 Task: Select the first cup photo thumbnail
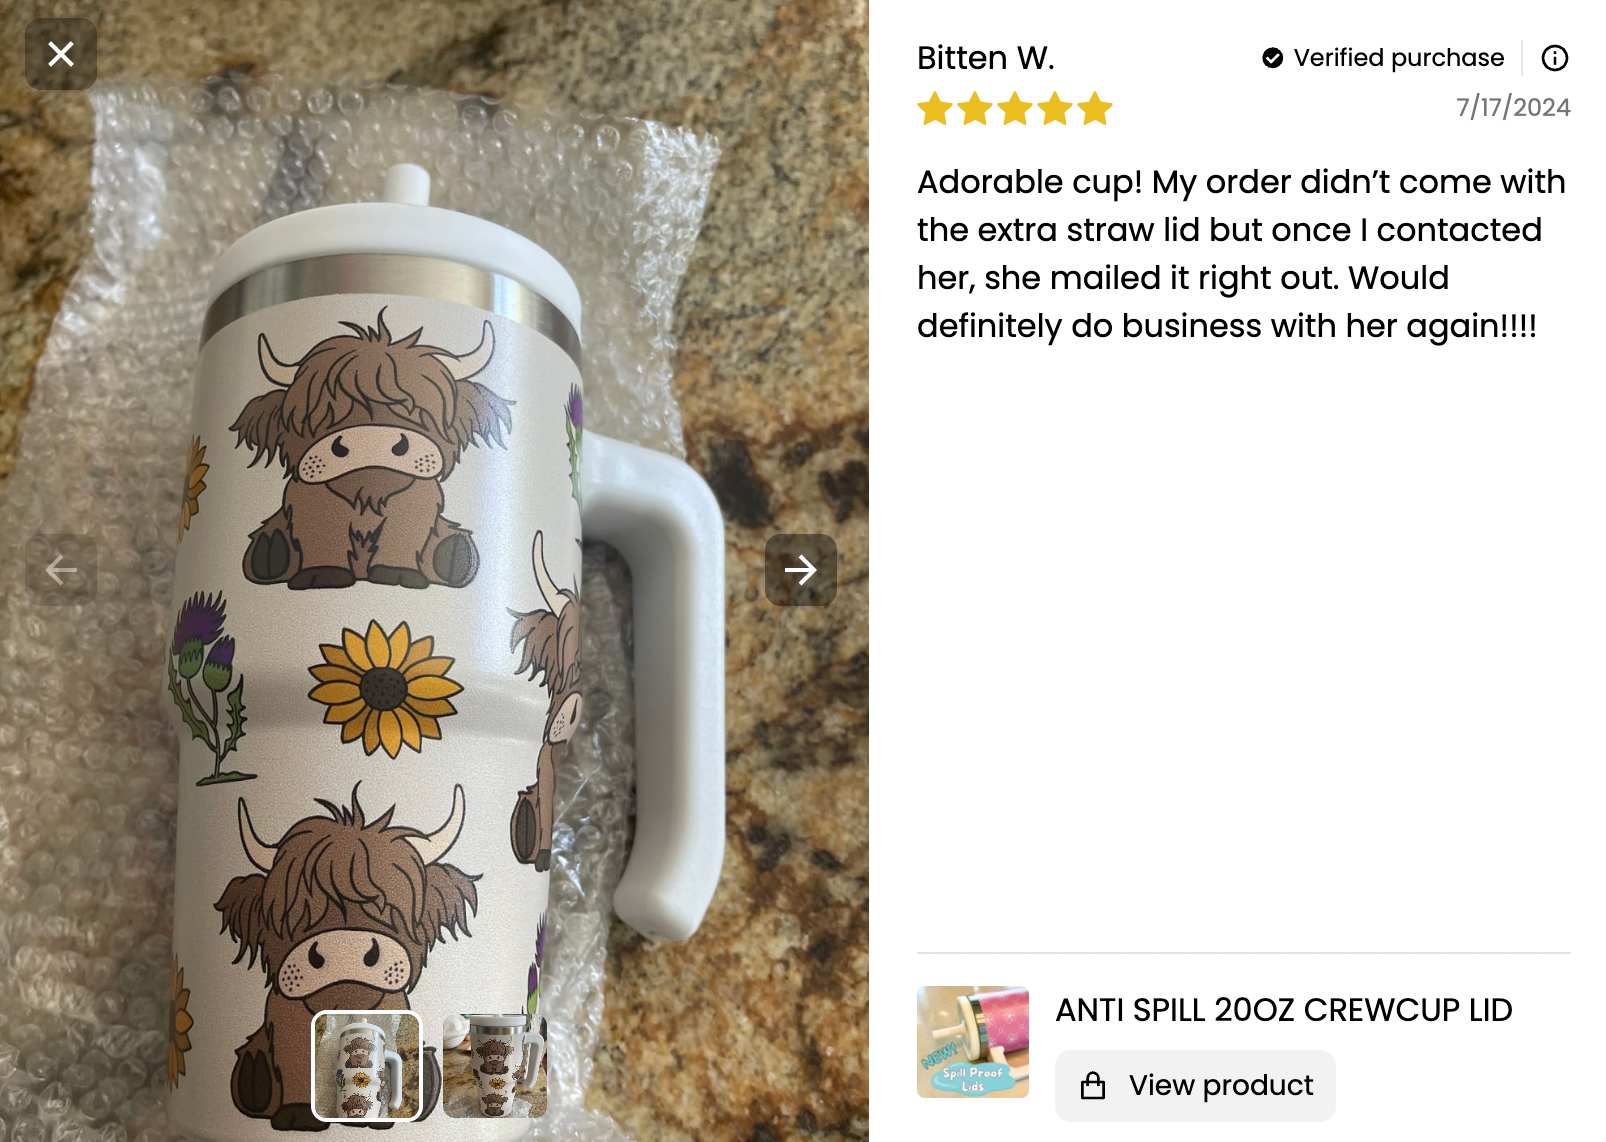click(x=367, y=1066)
